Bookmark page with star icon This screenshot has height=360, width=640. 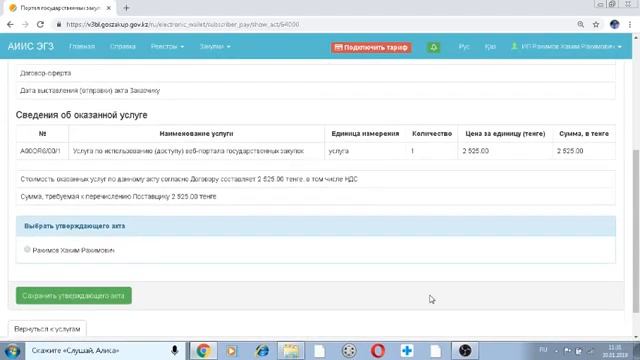coord(596,24)
